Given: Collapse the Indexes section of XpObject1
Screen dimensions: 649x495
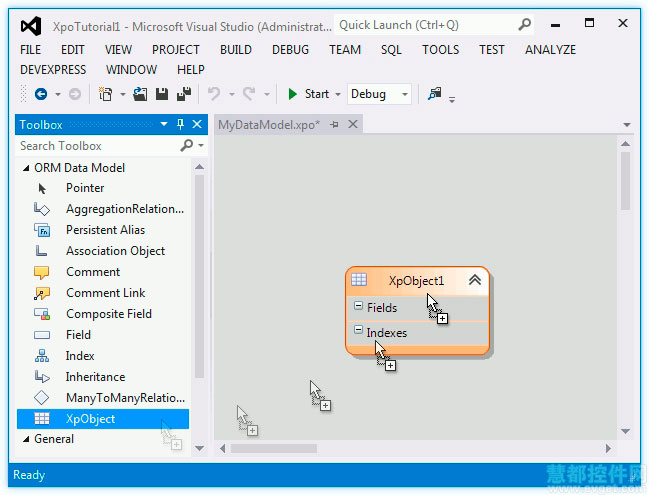Looking at the screenshot, I should point(358,330).
